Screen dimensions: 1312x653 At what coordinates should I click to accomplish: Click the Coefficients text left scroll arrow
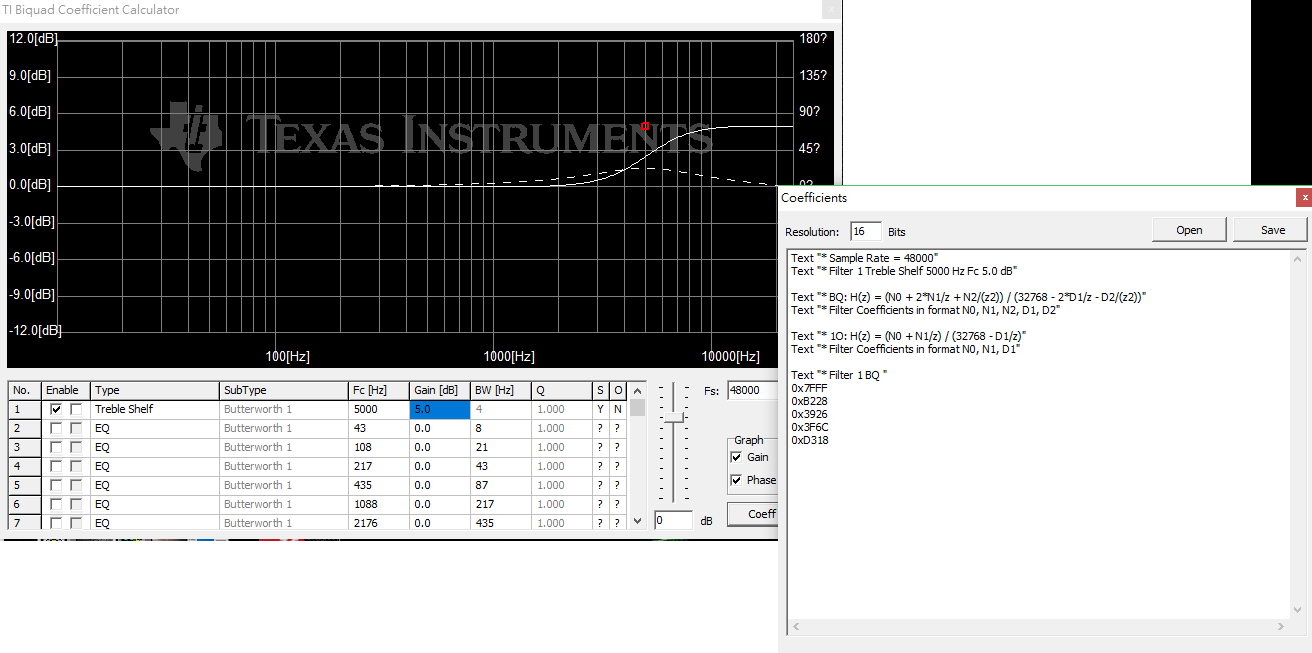(x=795, y=627)
